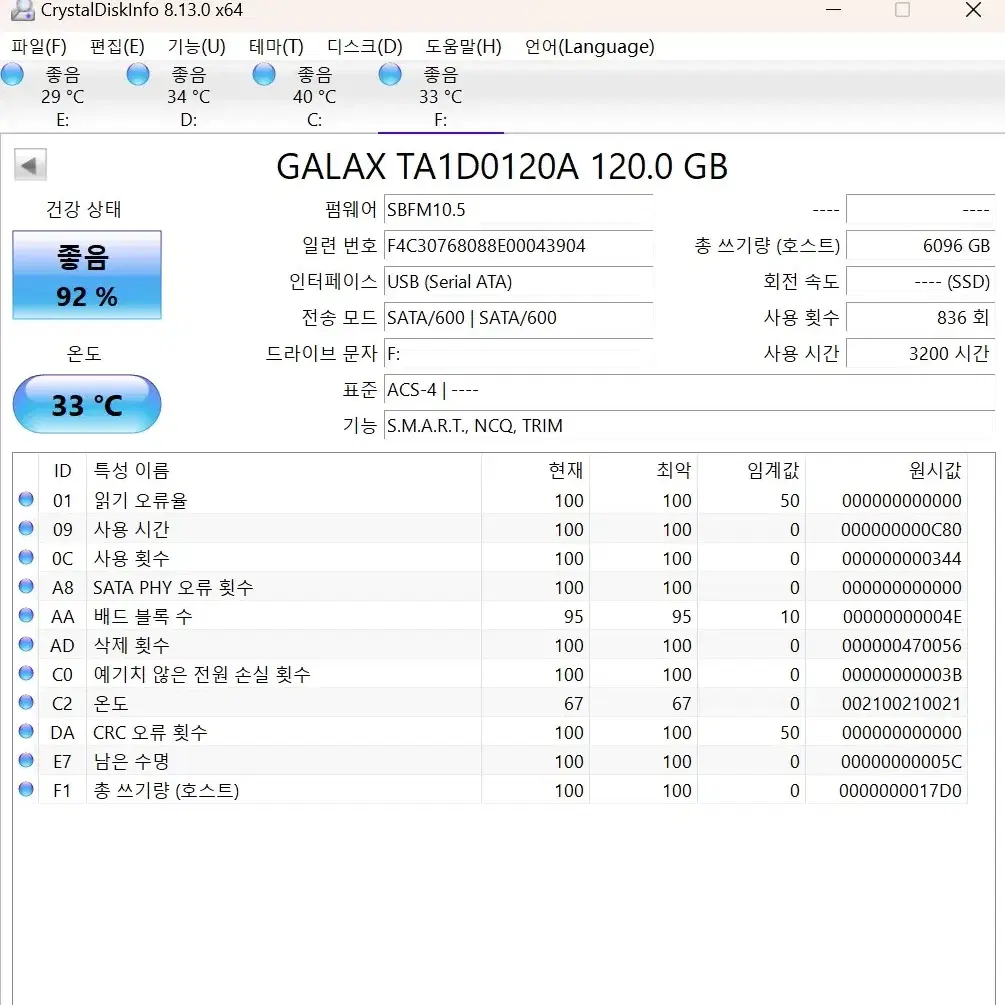Image resolution: width=1005 pixels, height=1005 pixels.
Task: Click raw value 0000000017D0
Action: [x=901, y=790]
